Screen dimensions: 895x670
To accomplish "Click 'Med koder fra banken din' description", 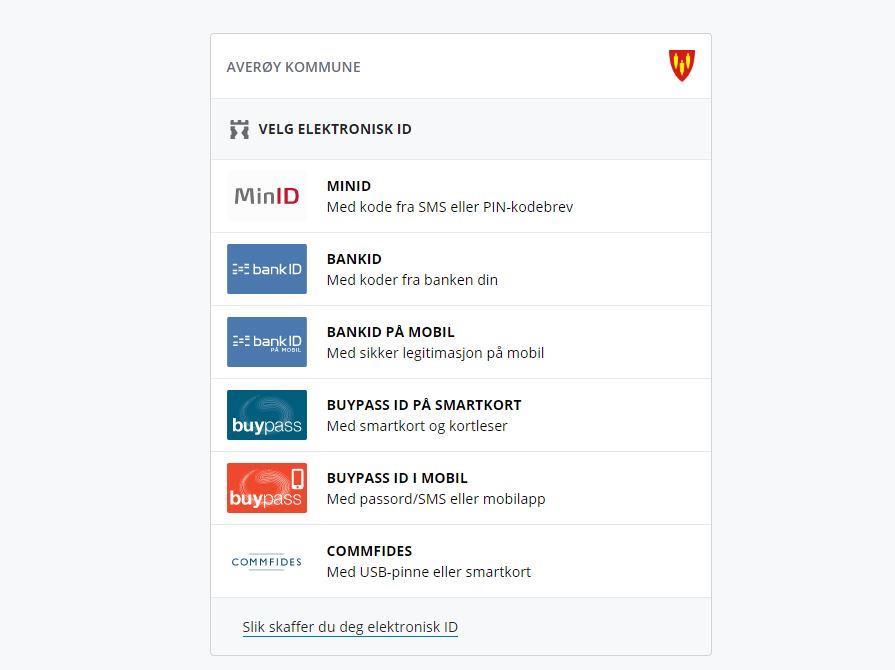I will coord(412,280).
